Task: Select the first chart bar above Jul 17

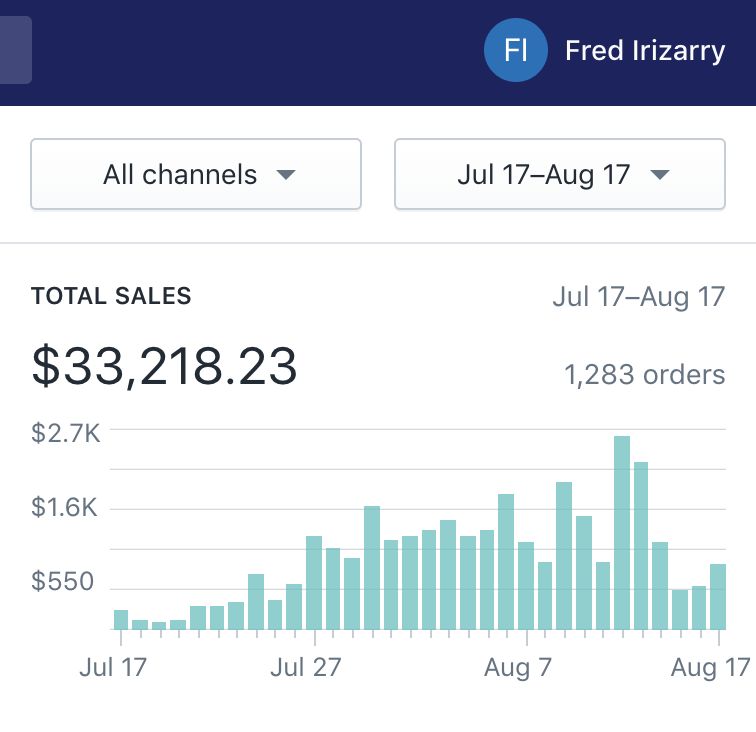Action: click(121, 619)
